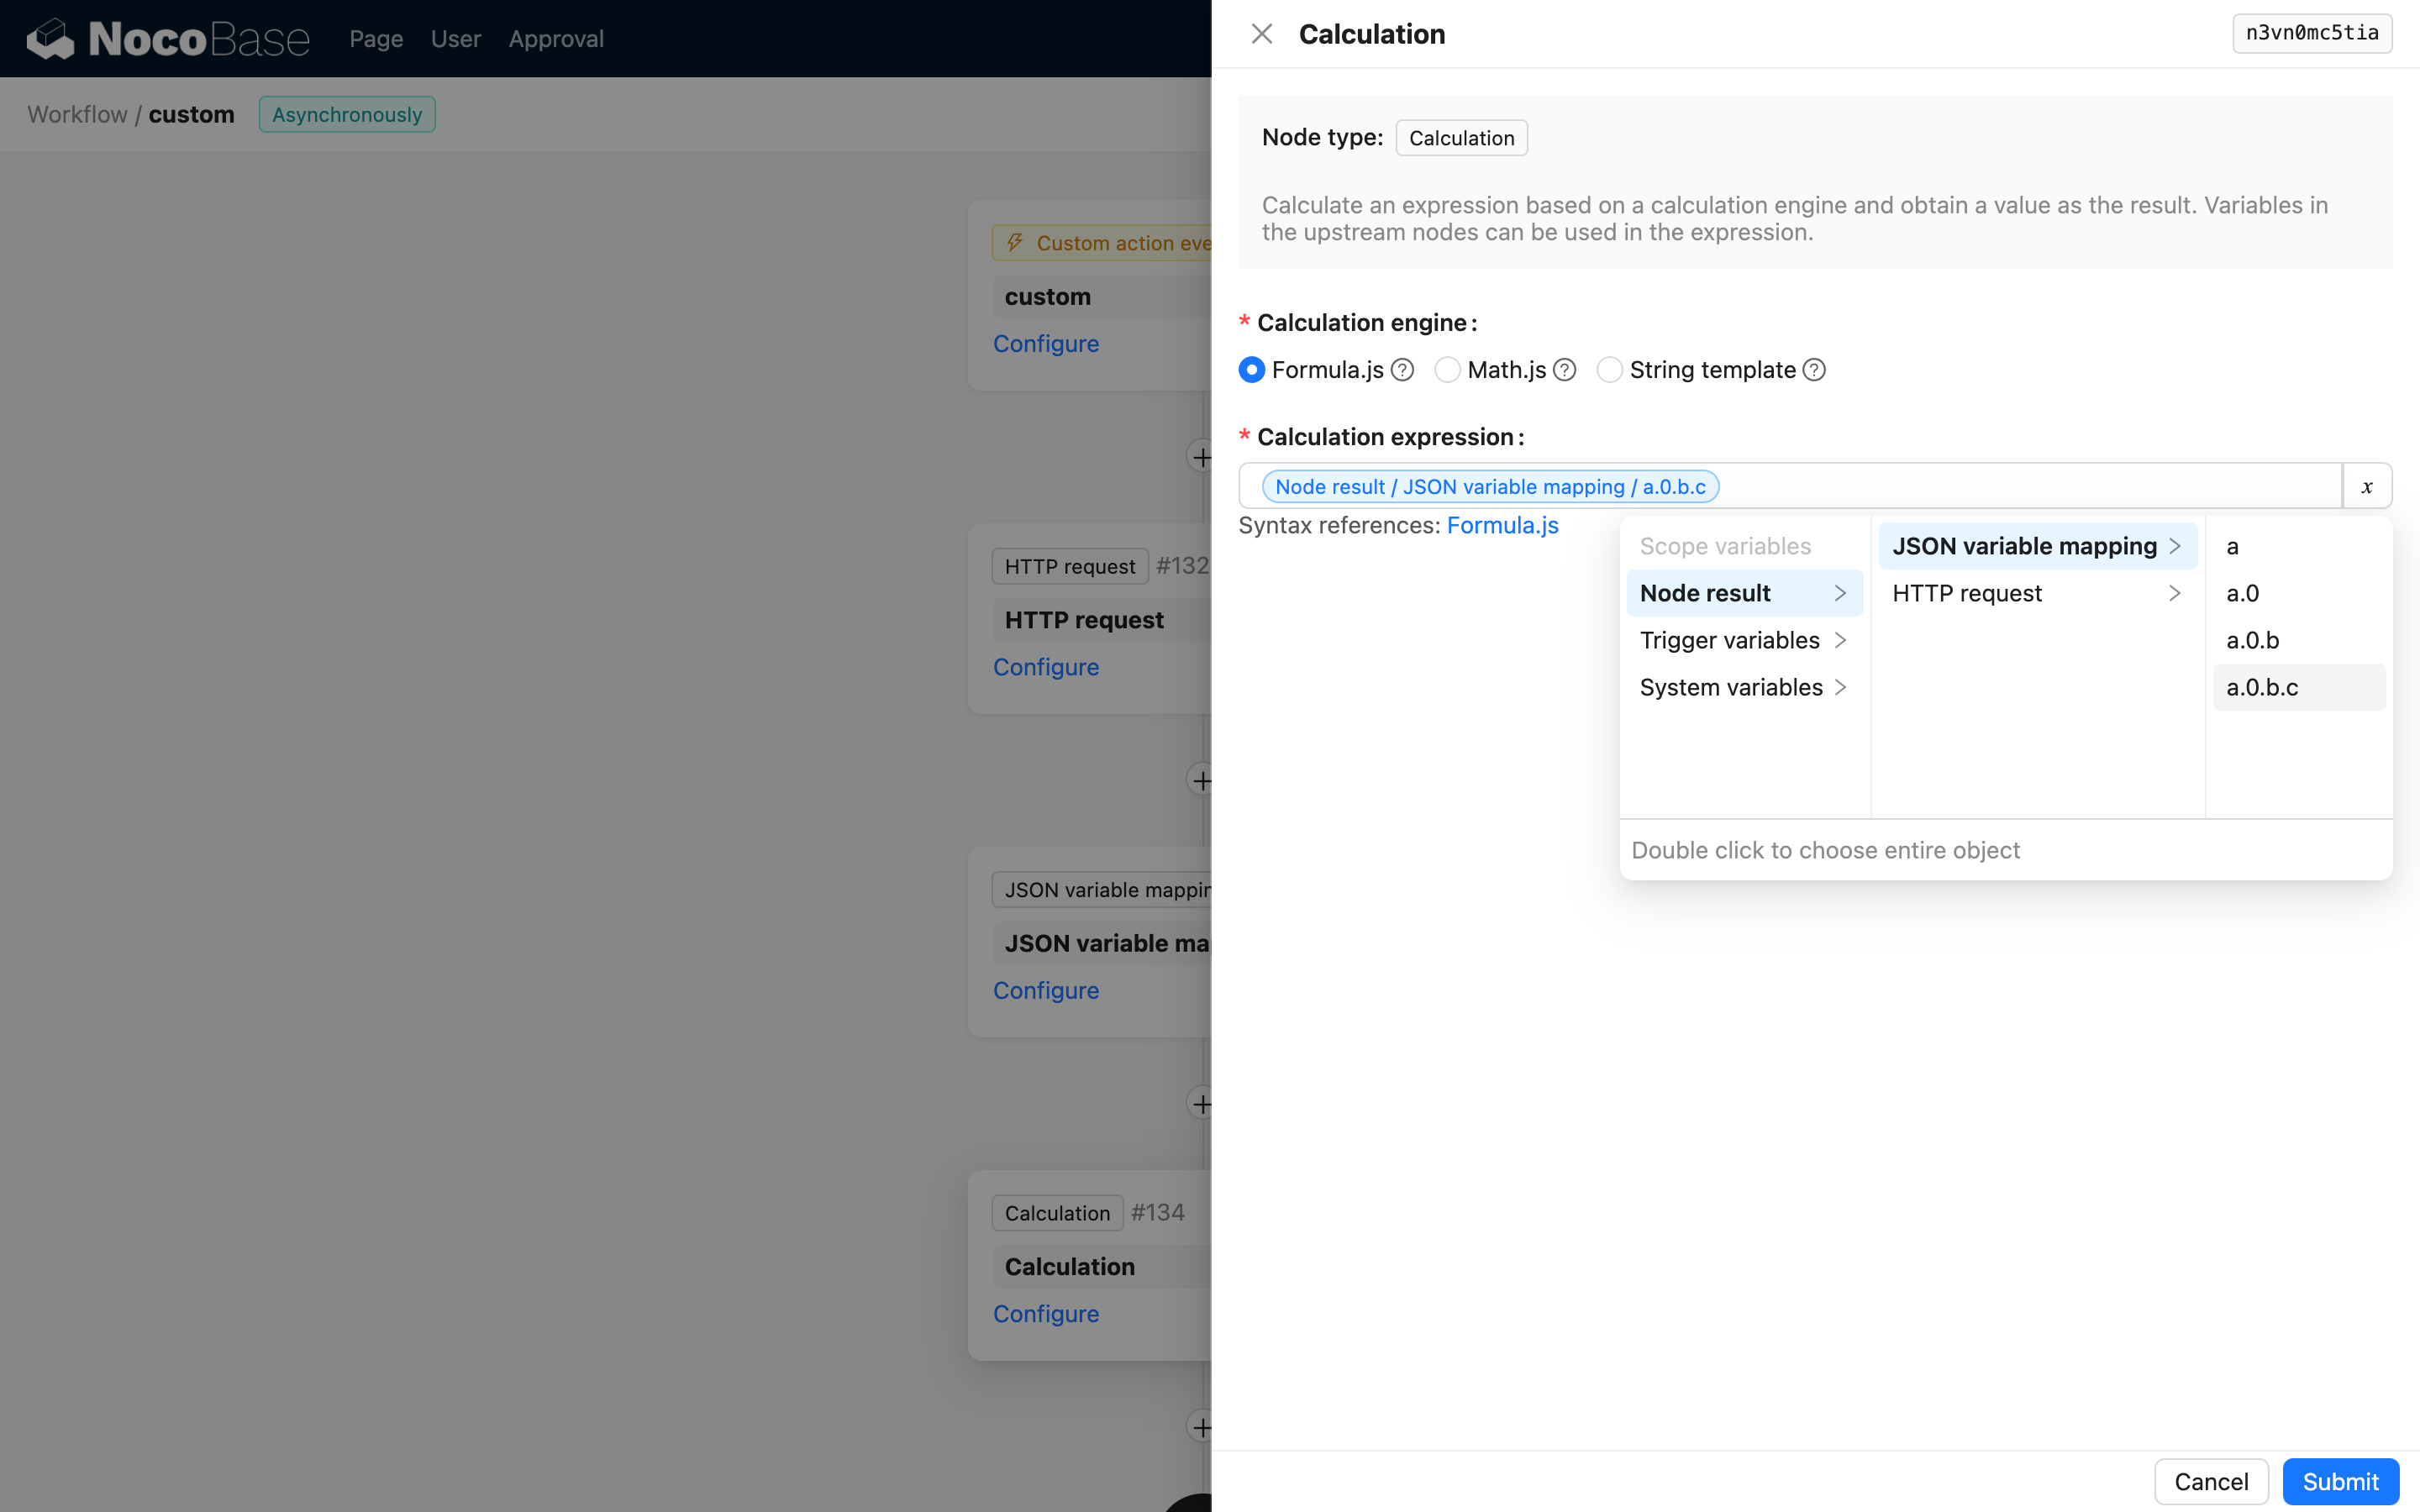
Task: Click the Formula.js help question icon
Action: point(1402,370)
